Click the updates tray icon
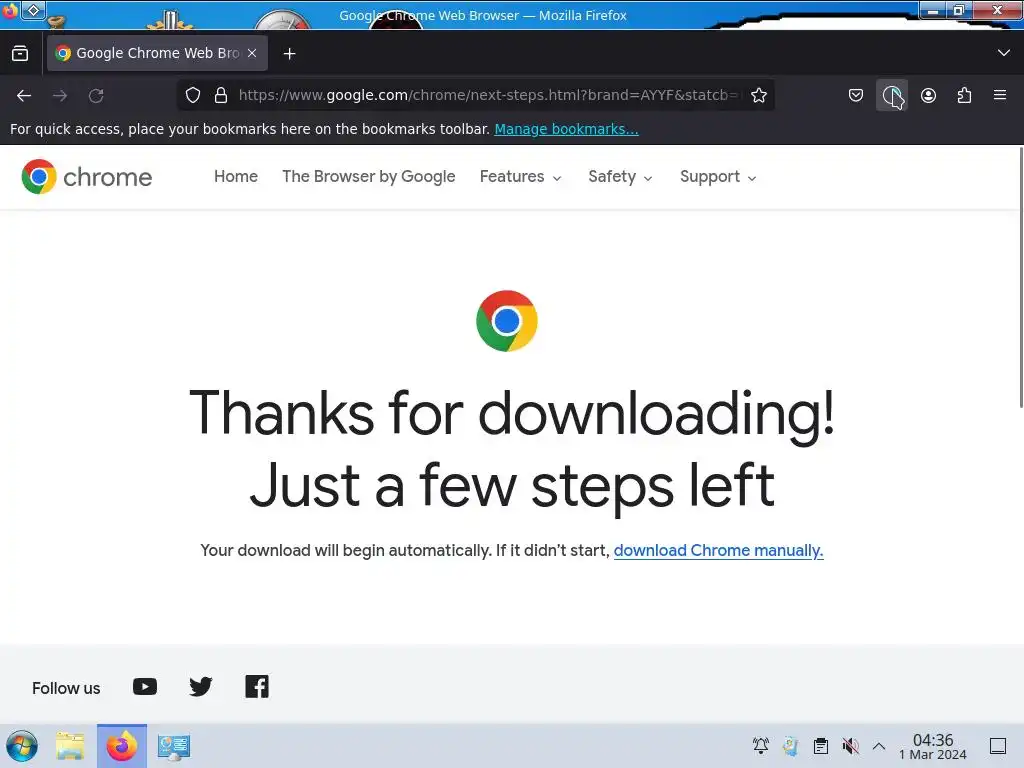Image resolution: width=1024 pixels, height=768 pixels. 790,745
